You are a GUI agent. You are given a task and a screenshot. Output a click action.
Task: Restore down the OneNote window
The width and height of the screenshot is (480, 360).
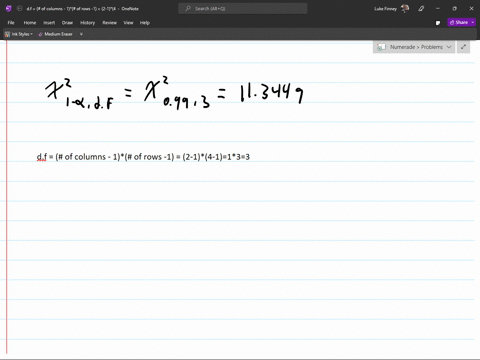(x=454, y=9)
